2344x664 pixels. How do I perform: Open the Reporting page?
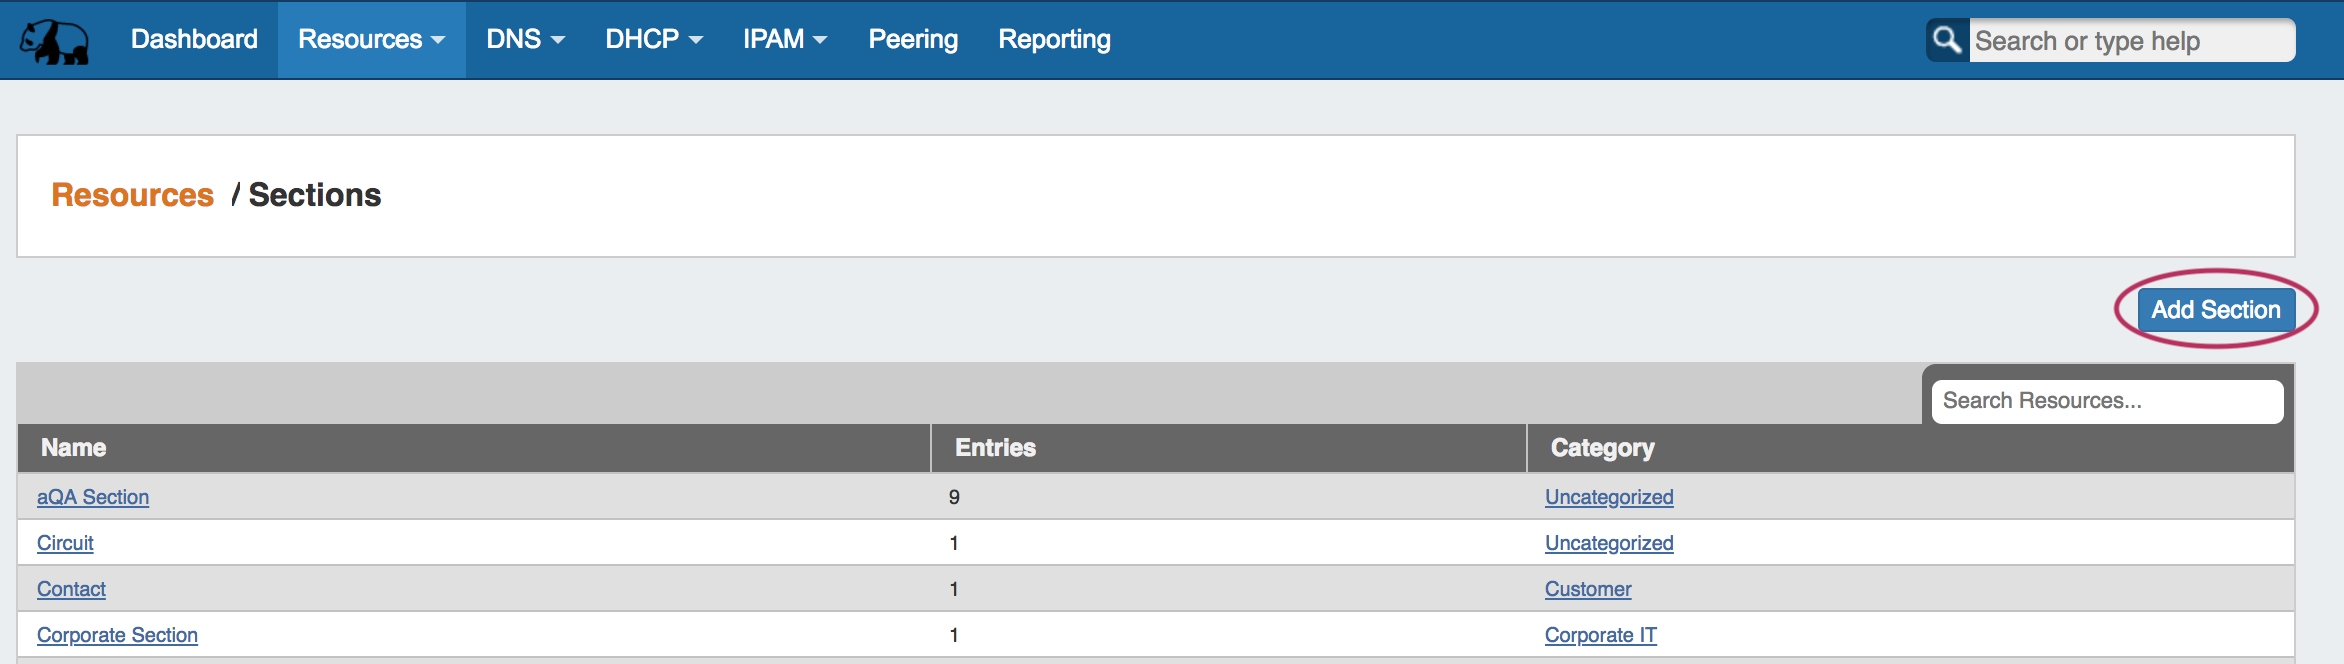pos(1054,39)
